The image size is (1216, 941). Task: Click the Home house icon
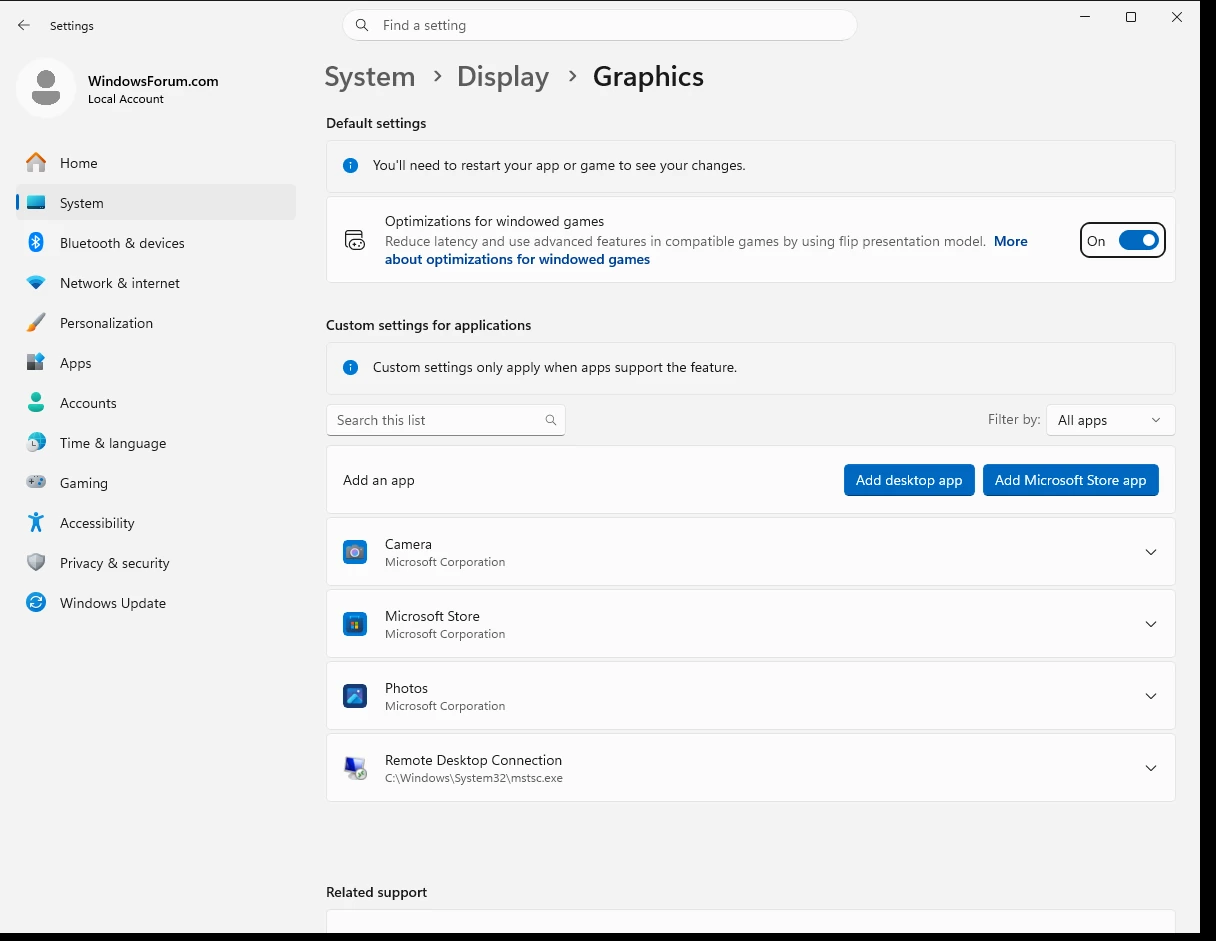tap(36, 163)
